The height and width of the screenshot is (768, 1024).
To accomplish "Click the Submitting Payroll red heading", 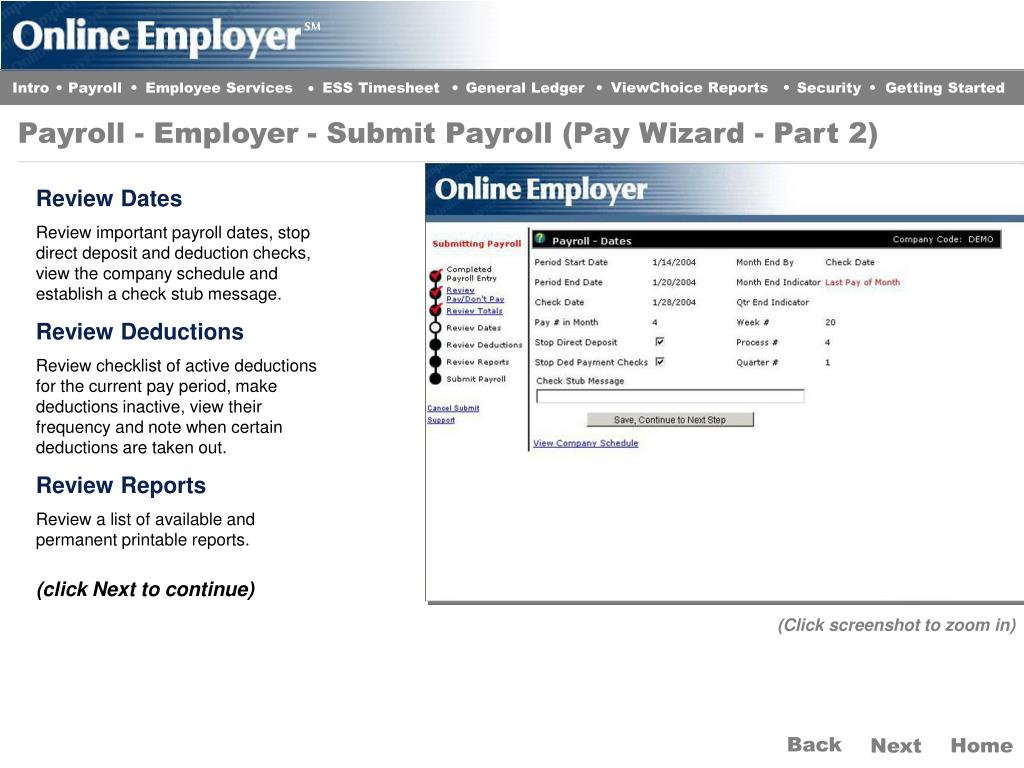I will click(477, 244).
